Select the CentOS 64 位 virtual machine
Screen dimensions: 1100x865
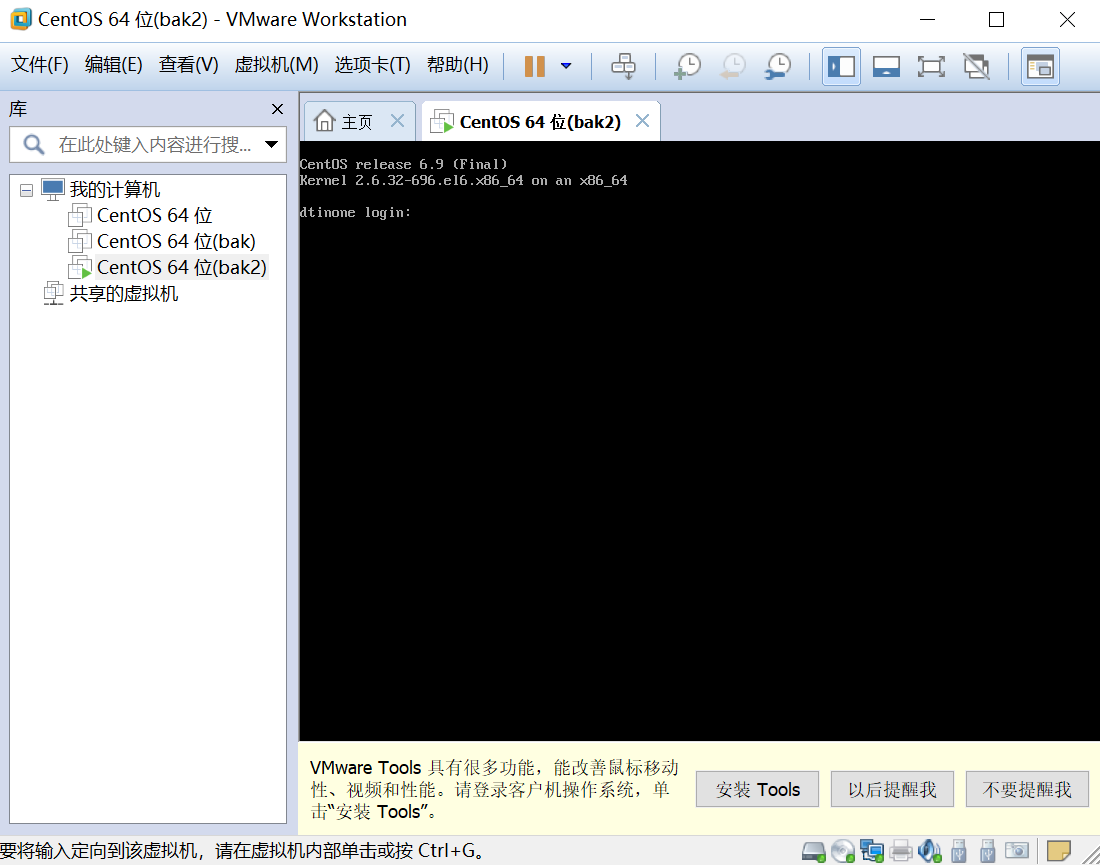point(154,215)
